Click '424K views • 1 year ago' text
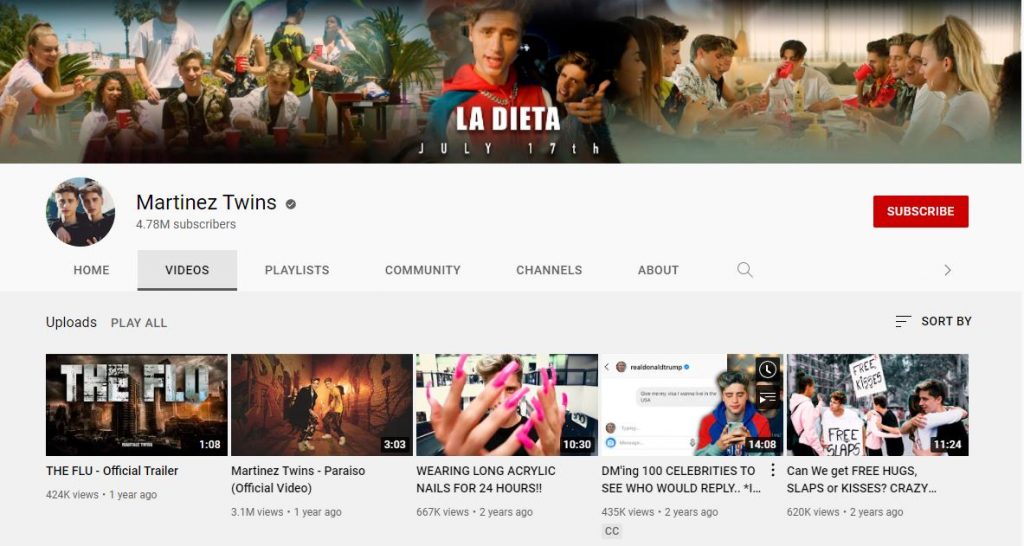The height and width of the screenshot is (546, 1024). point(101,495)
